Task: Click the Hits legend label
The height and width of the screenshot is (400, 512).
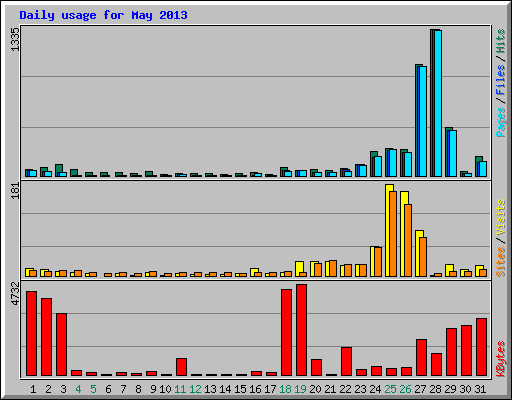Action: 500,41
